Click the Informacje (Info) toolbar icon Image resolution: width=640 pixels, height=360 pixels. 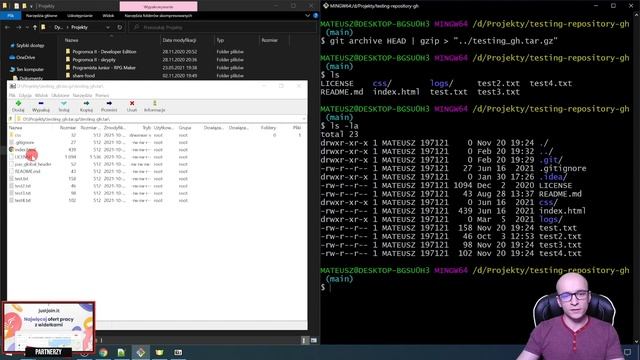[x=155, y=103]
